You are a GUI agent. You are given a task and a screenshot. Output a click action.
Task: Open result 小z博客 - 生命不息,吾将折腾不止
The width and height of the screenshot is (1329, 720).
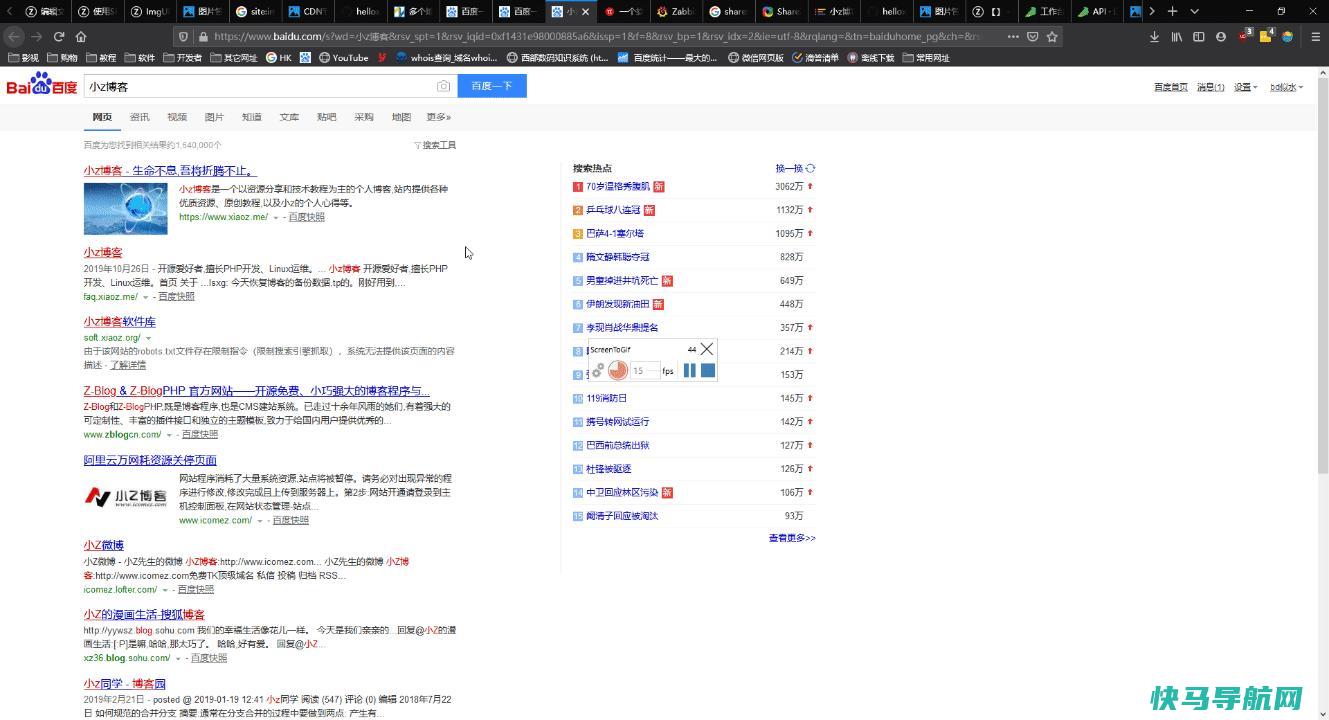170,171
